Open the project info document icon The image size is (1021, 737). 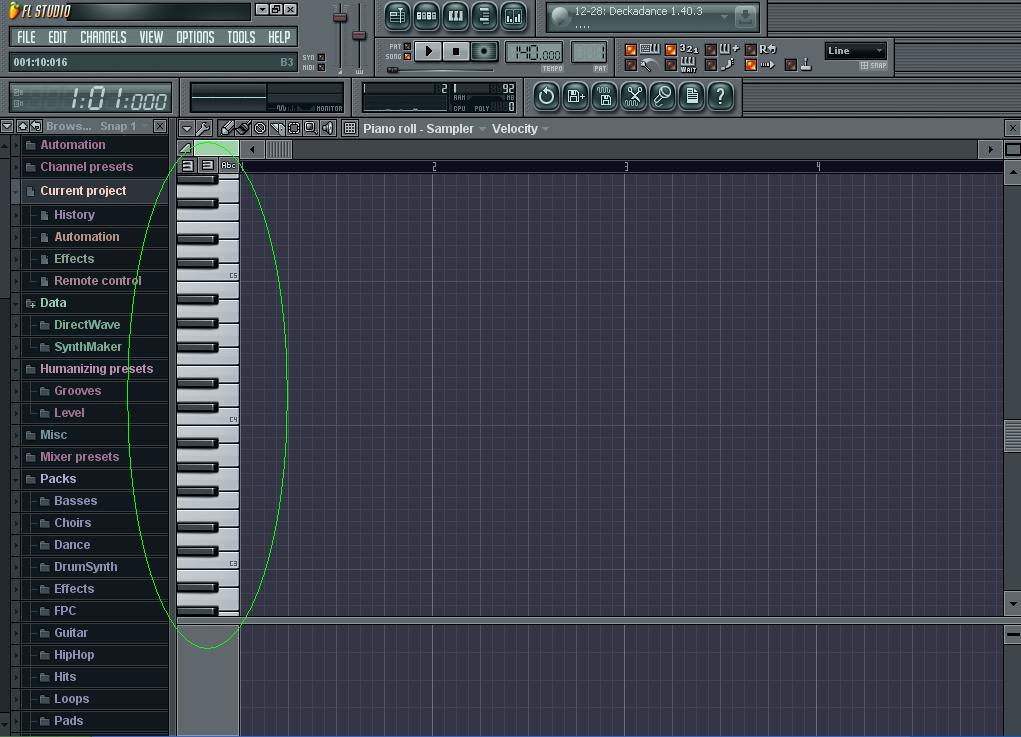[x=692, y=96]
